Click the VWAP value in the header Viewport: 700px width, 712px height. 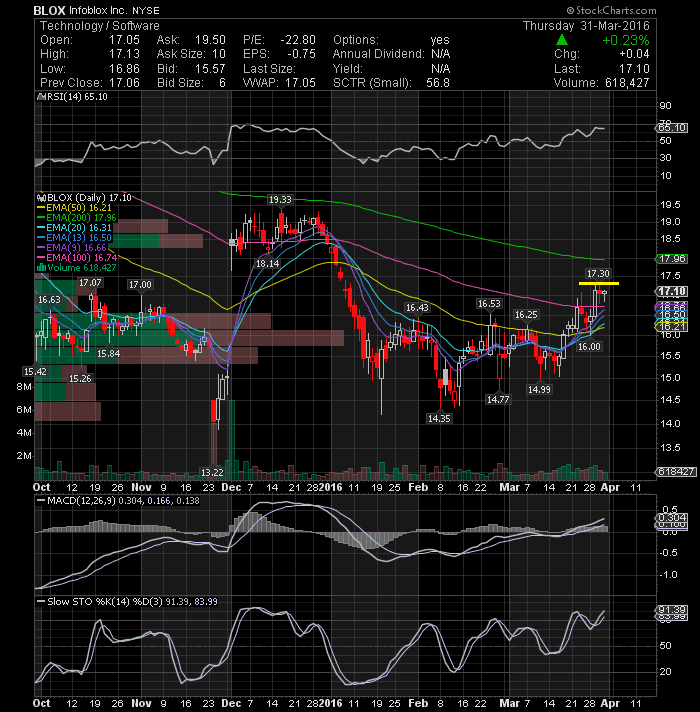[x=300, y=83]
